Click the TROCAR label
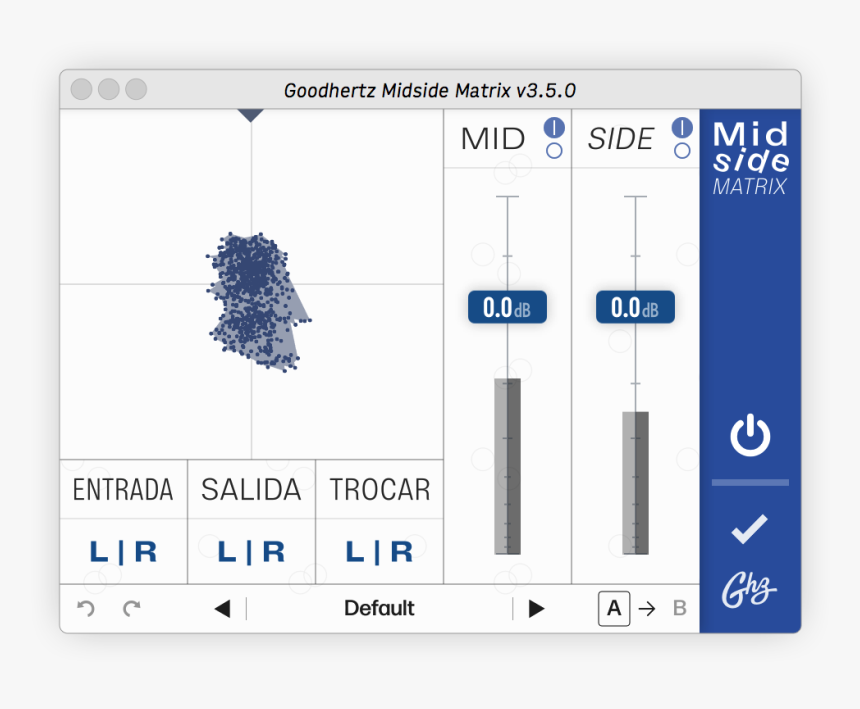This screenshot has height=709, width=860. (x=380, y=490)
